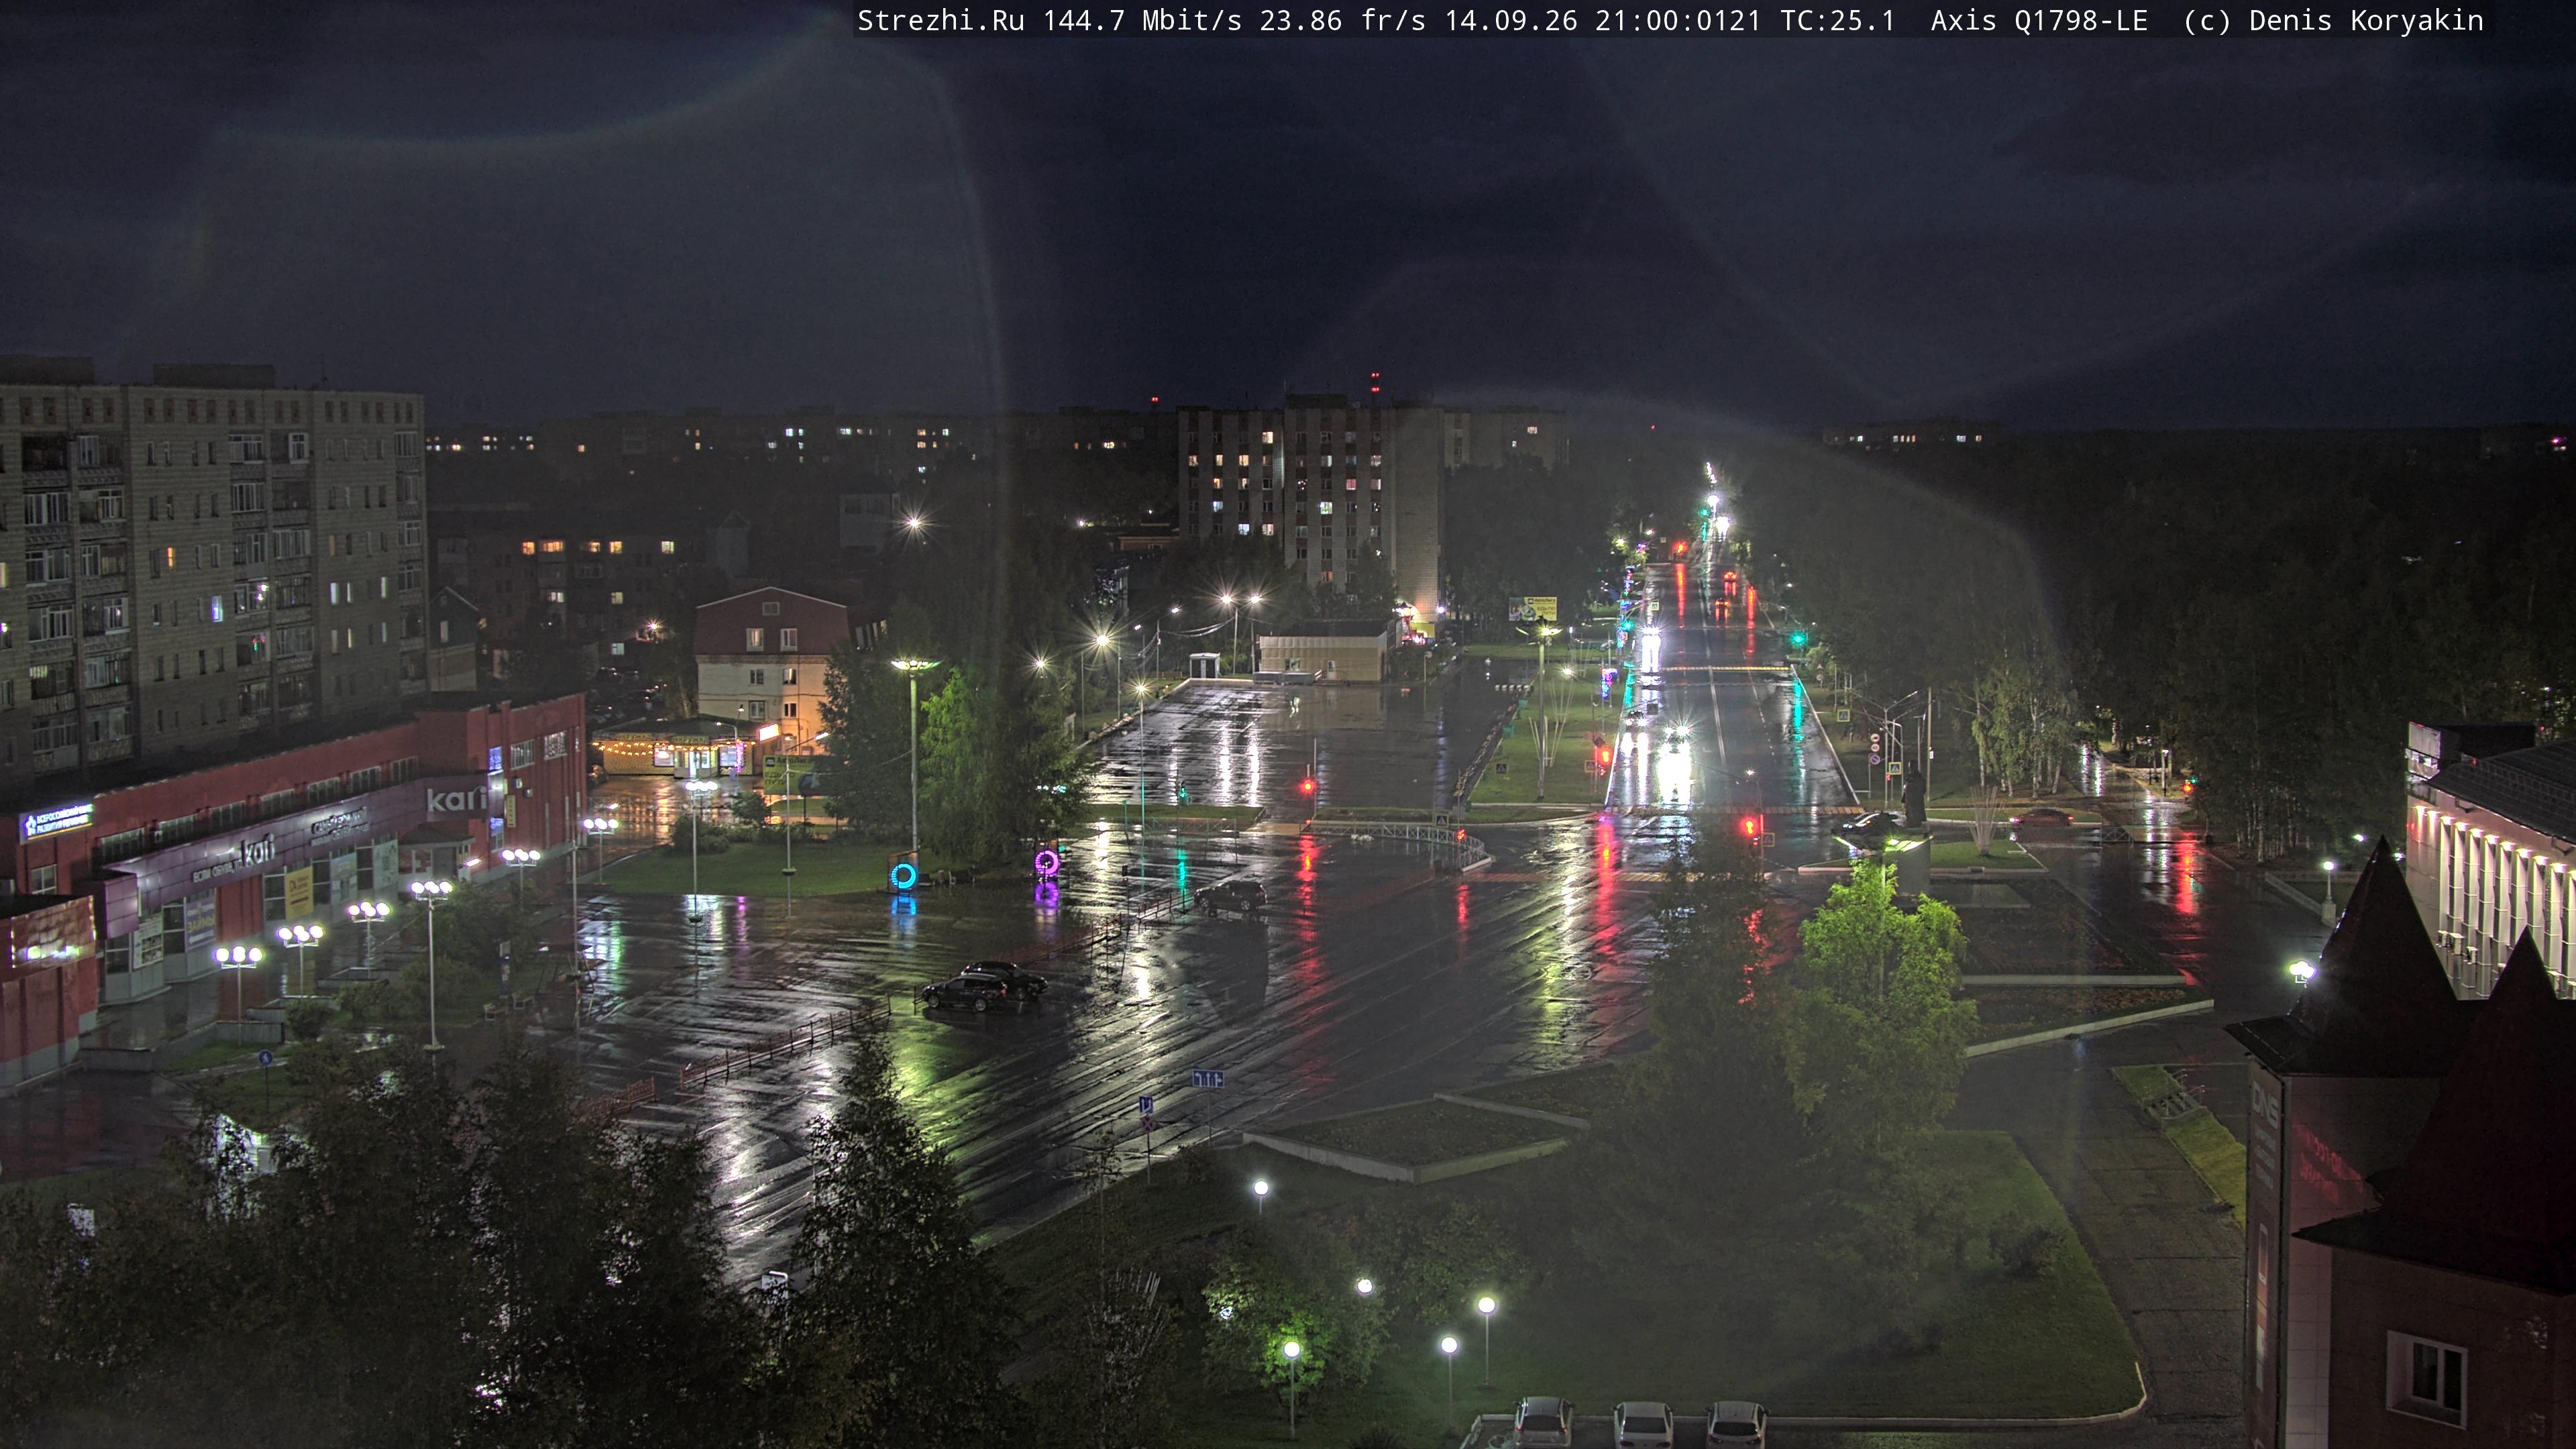Click the glowing purple ring sculpture
The width and height of the screenshot is (2576, 1449).
pyautogui.click(x=1046, y=861)
